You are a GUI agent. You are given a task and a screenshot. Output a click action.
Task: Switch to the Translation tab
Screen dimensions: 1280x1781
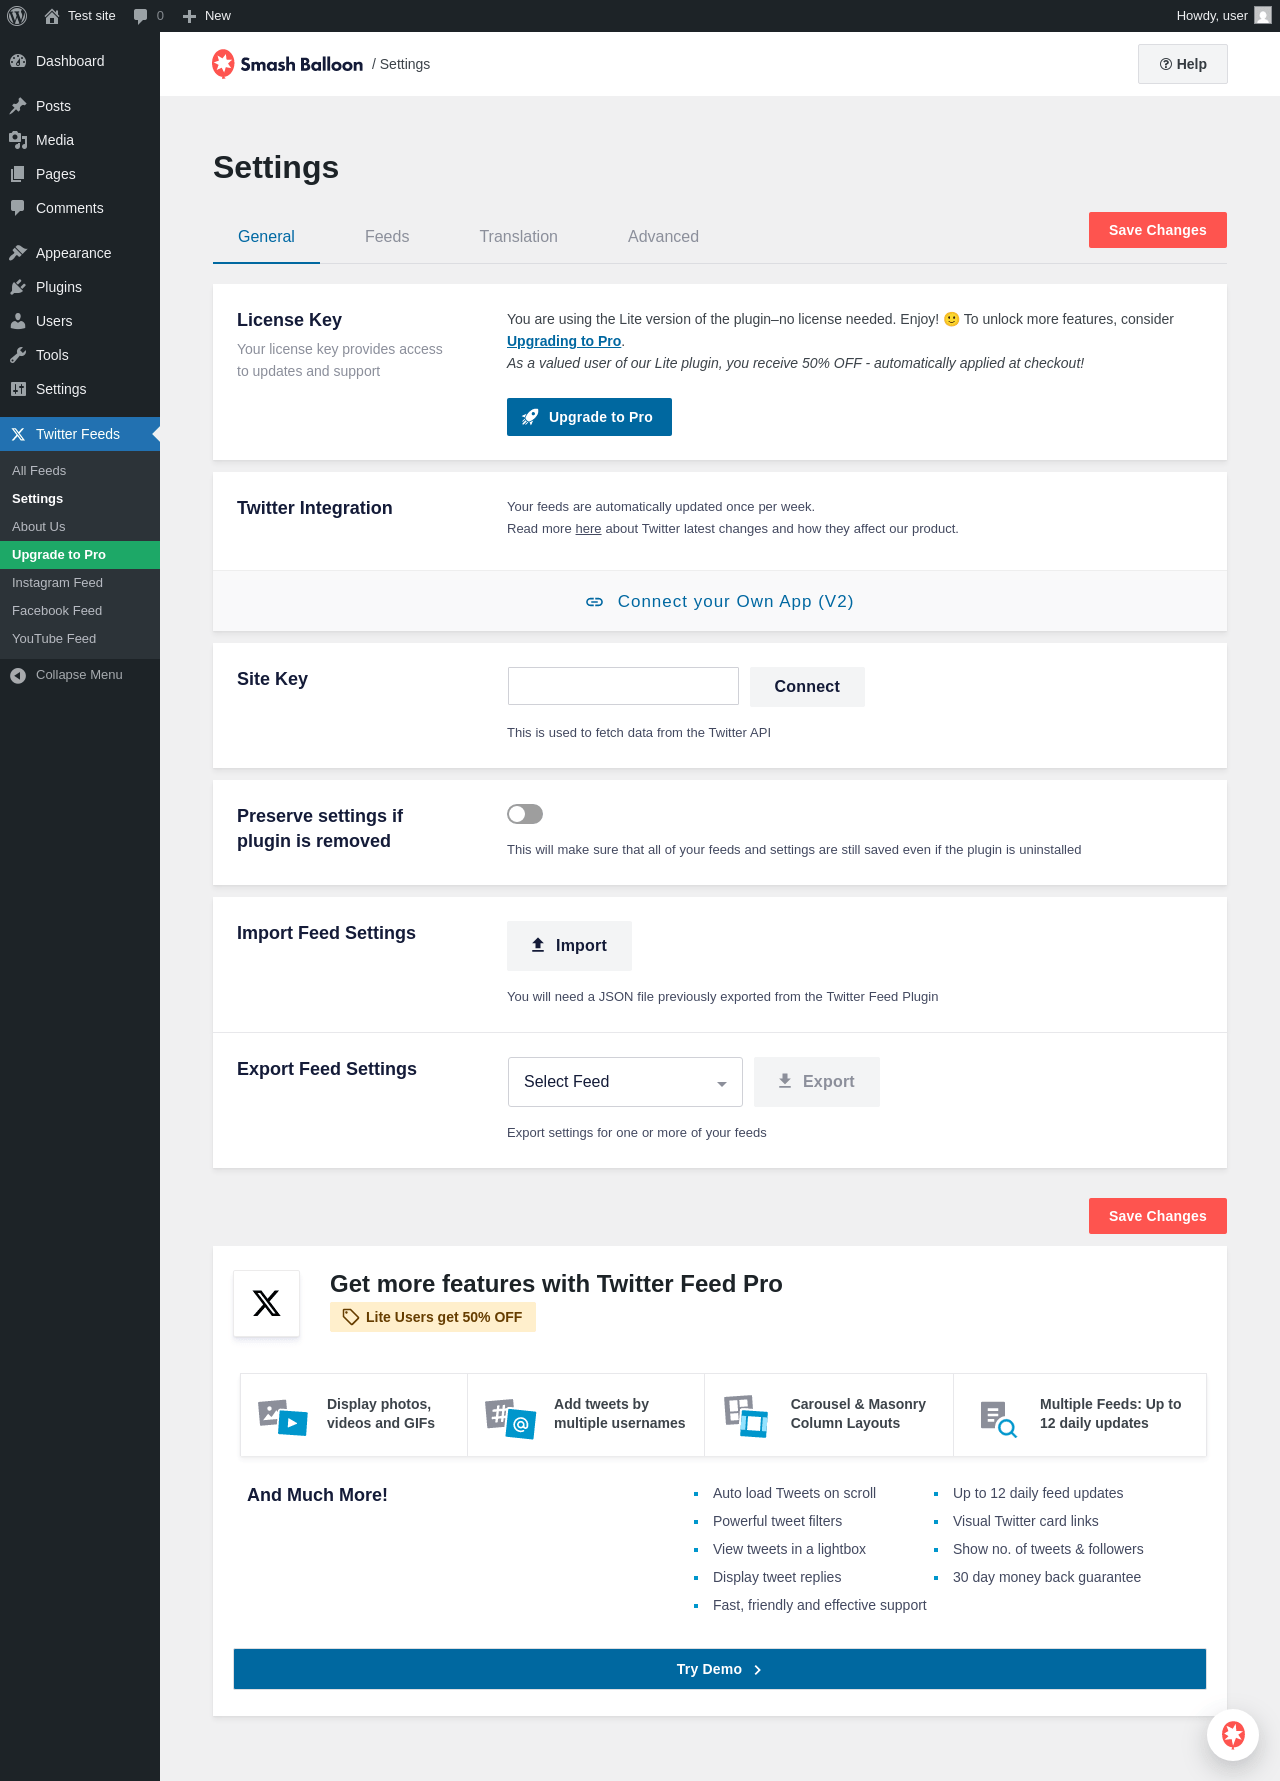[x=518, y=237]
